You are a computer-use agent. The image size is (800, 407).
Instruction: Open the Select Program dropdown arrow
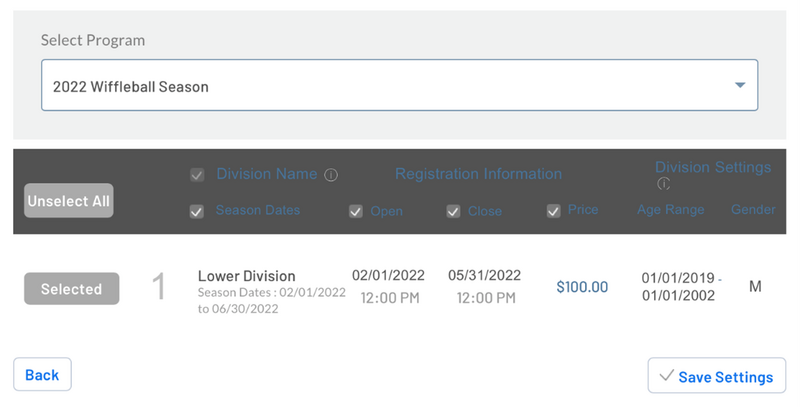(740, 86)
